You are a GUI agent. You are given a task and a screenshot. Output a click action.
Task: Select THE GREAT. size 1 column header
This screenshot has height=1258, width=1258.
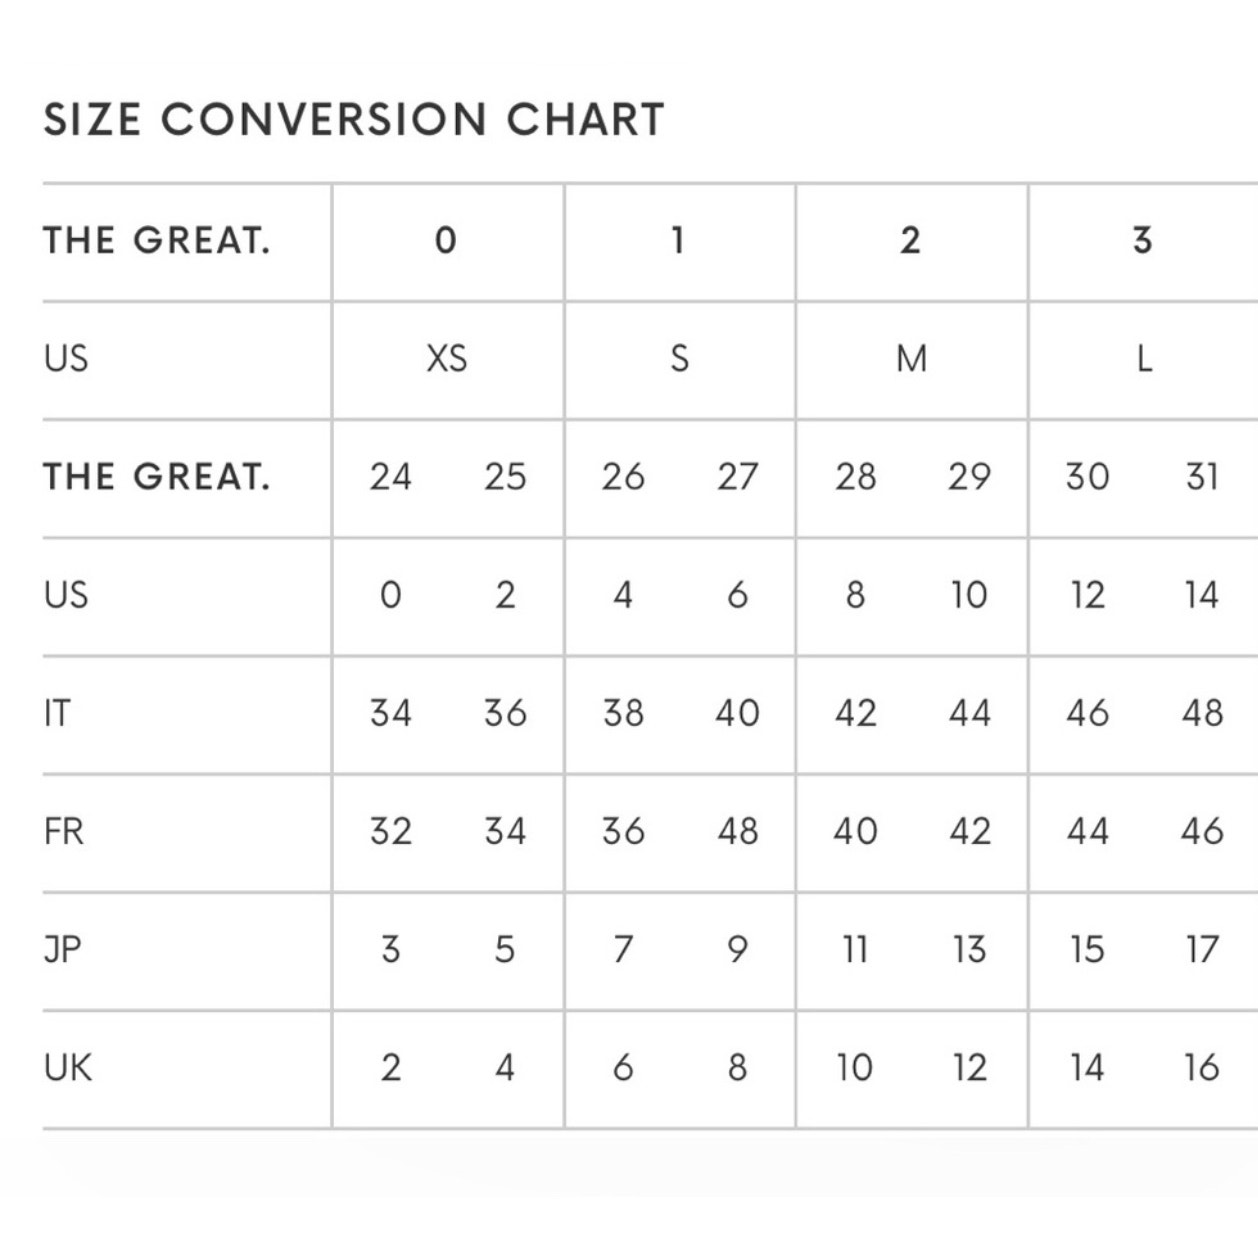click(x=678, y=240)
